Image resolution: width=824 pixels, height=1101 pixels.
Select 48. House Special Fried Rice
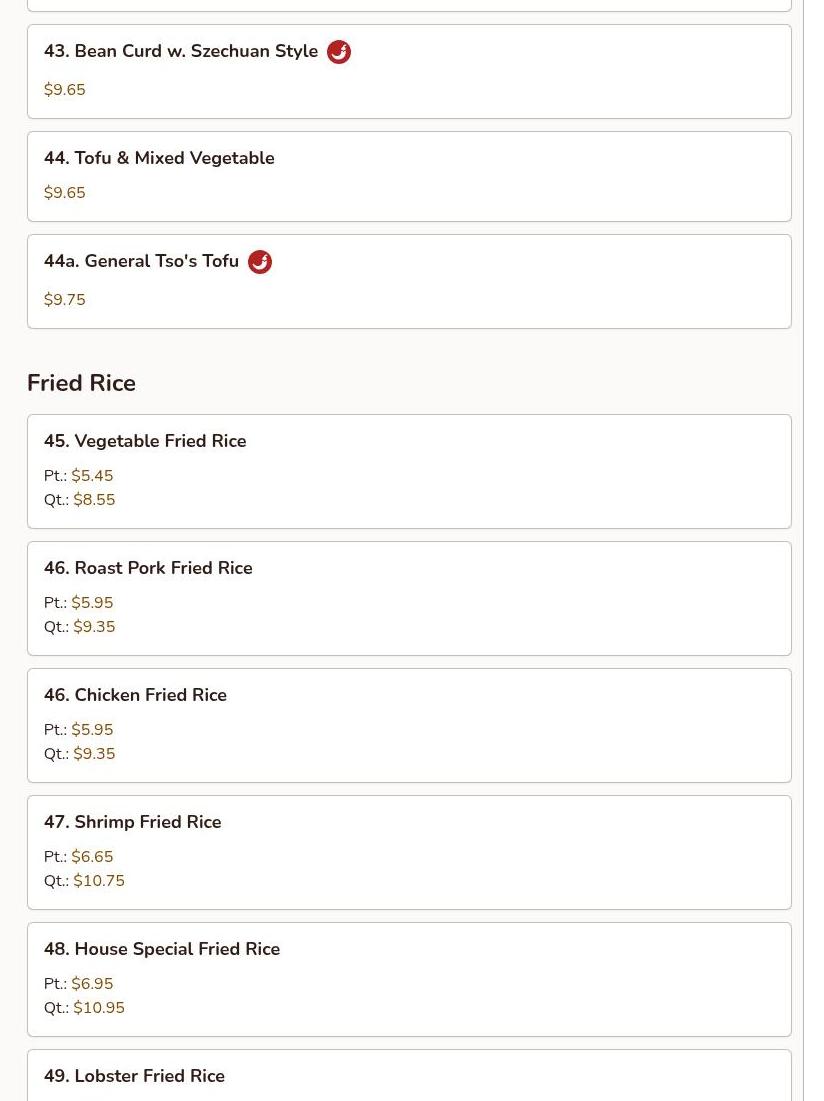click(409, 980)
